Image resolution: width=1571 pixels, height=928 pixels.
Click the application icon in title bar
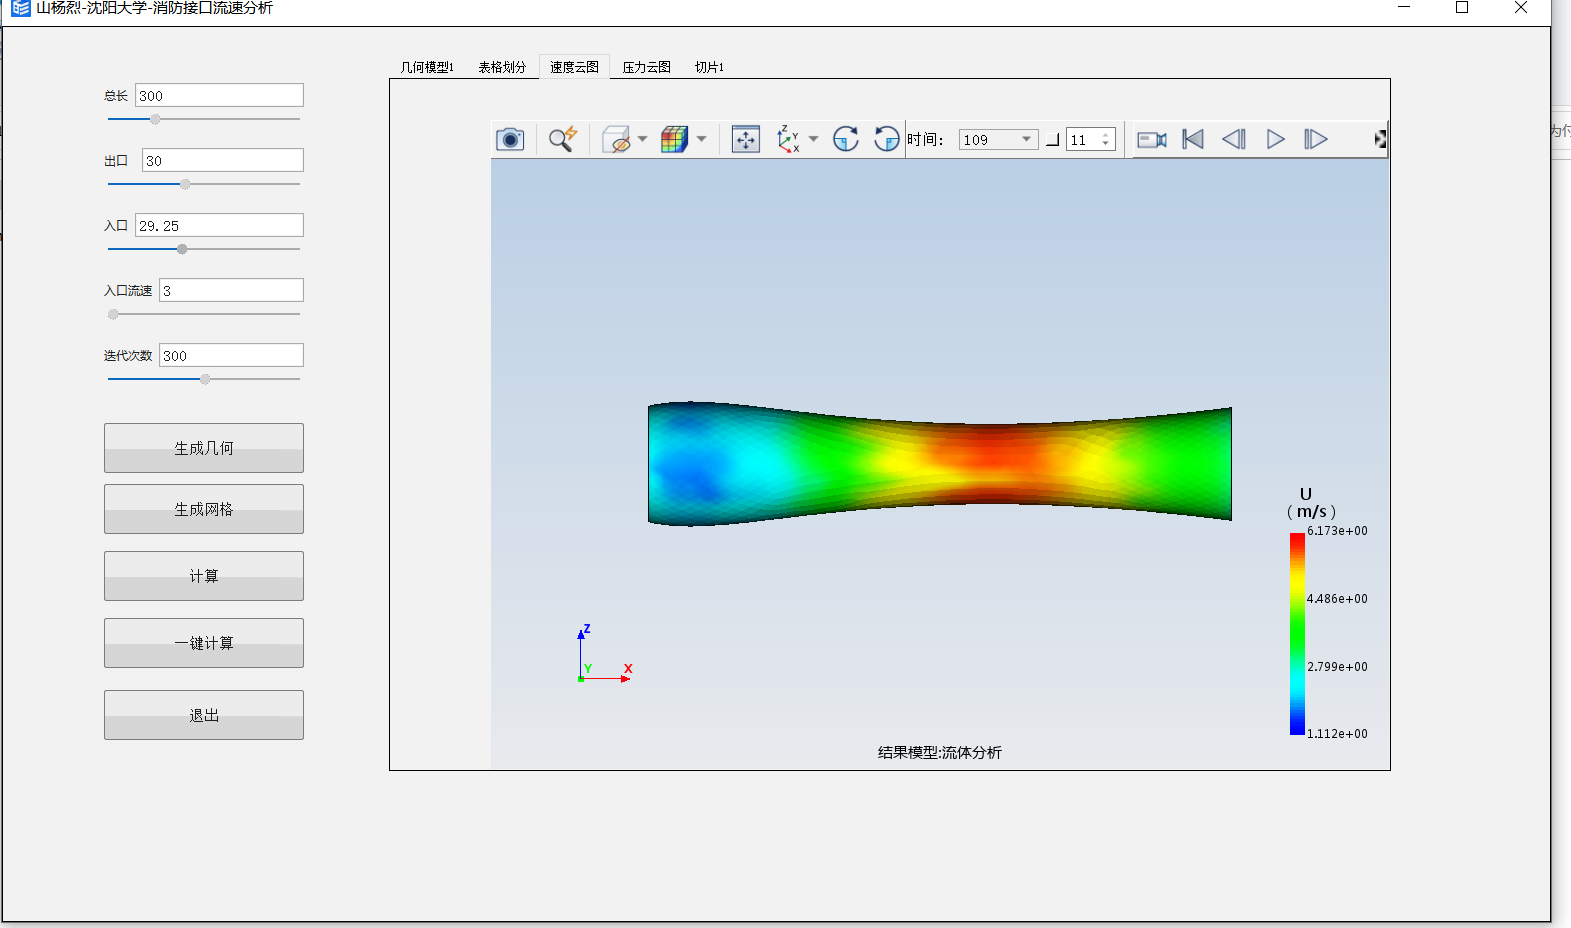(x=20, y=8)
